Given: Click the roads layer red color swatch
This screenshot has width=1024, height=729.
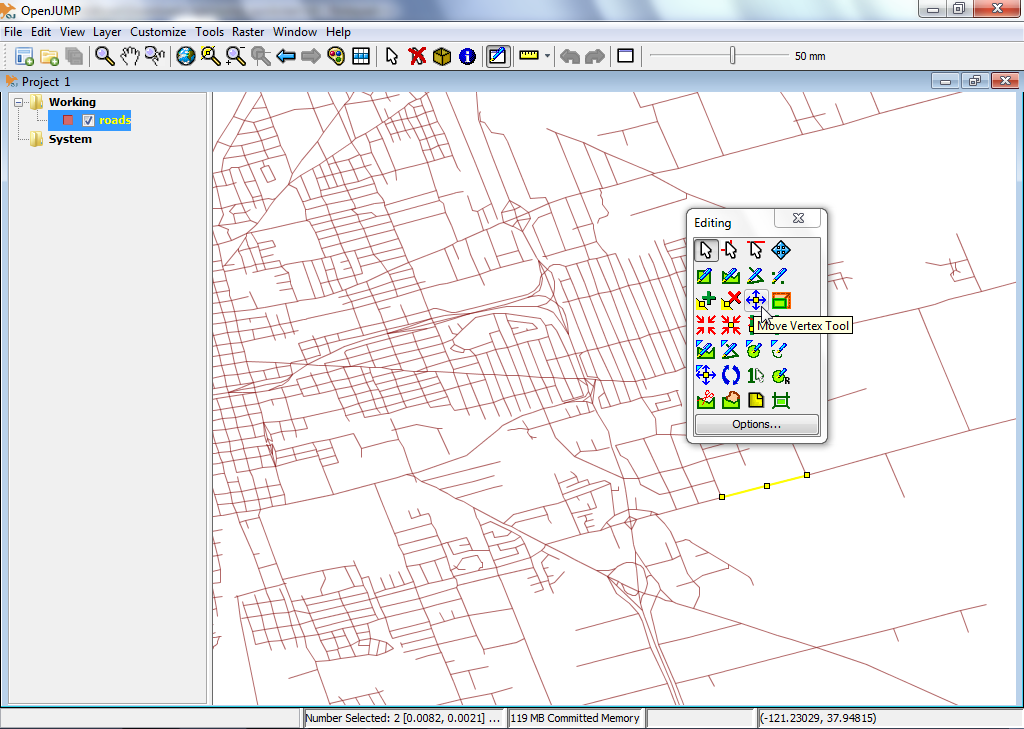Looking at the screenshot, I should [x=68, y=120].
